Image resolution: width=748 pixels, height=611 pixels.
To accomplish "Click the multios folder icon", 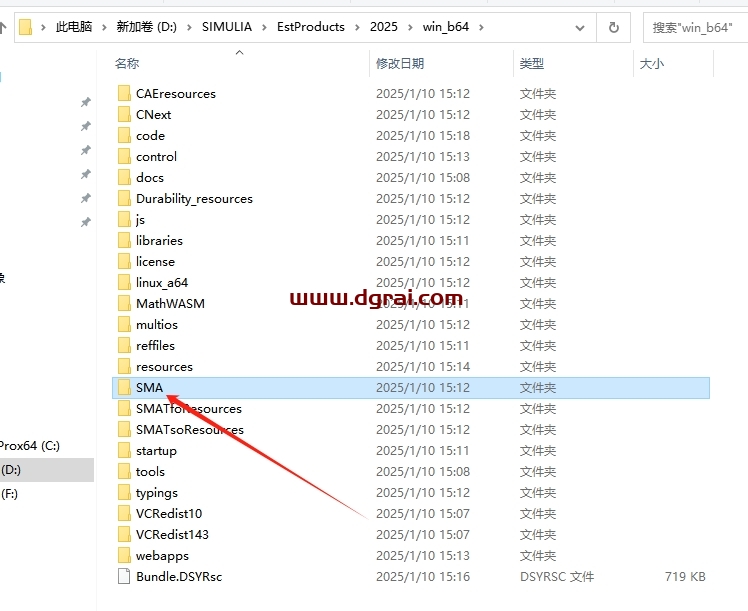I will tap(124, 324).
